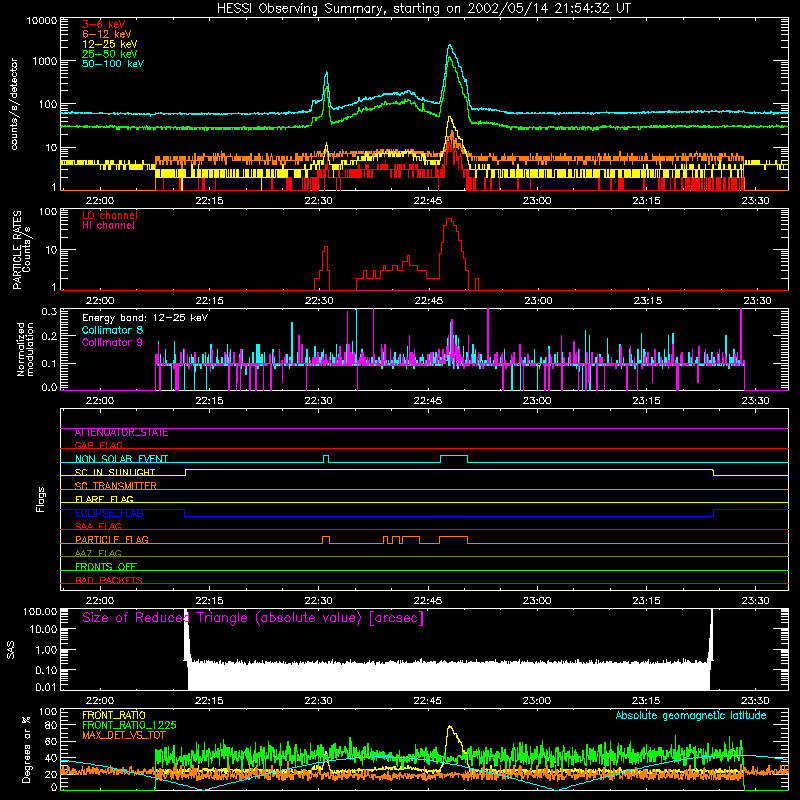Select the orange 6-12 keV legend label
This screenshot has width=800, height=800.
(107, 34)
